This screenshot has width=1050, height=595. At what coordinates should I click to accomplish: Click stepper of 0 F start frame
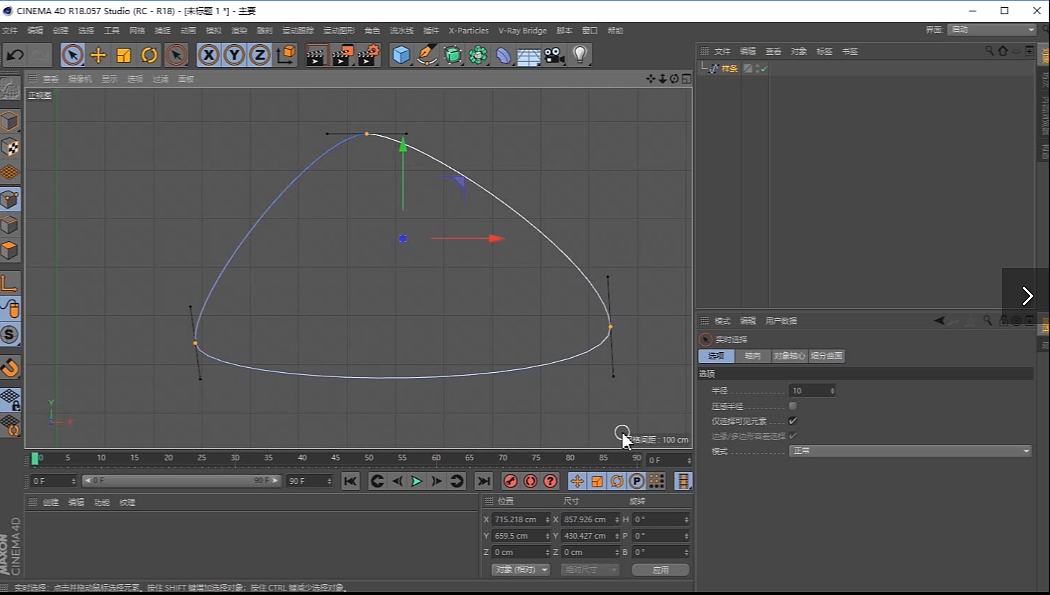(72, 481)
